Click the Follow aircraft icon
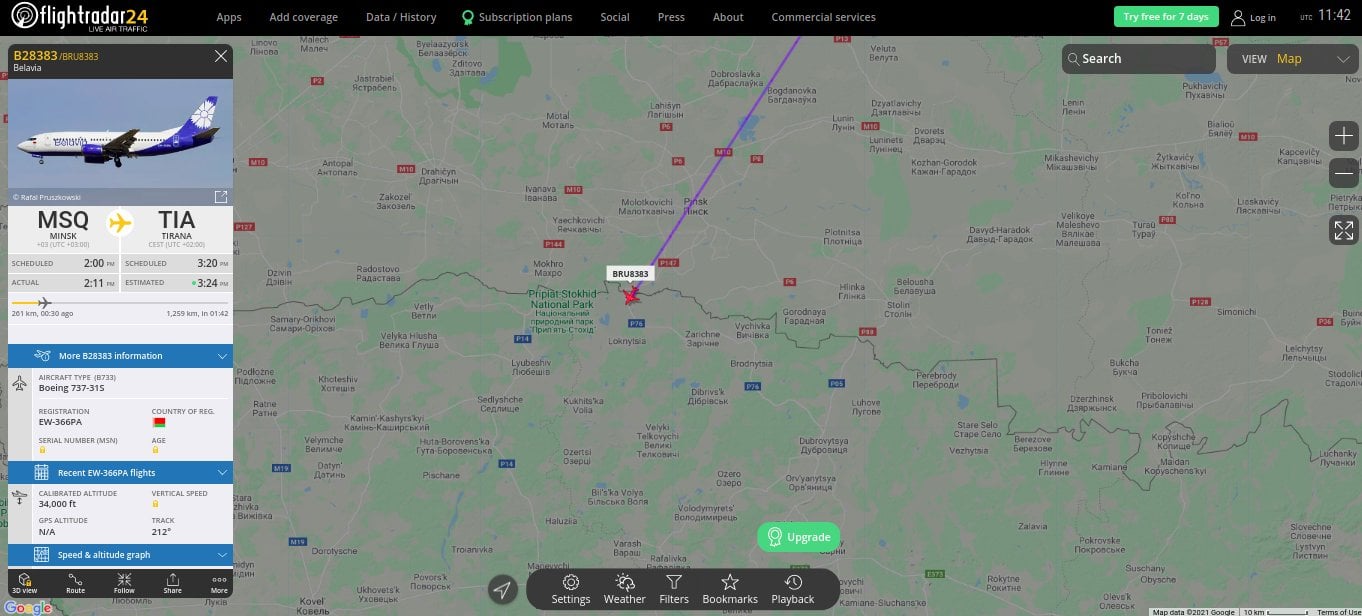This screenshot has height=616, width=1362. point(124,579)
